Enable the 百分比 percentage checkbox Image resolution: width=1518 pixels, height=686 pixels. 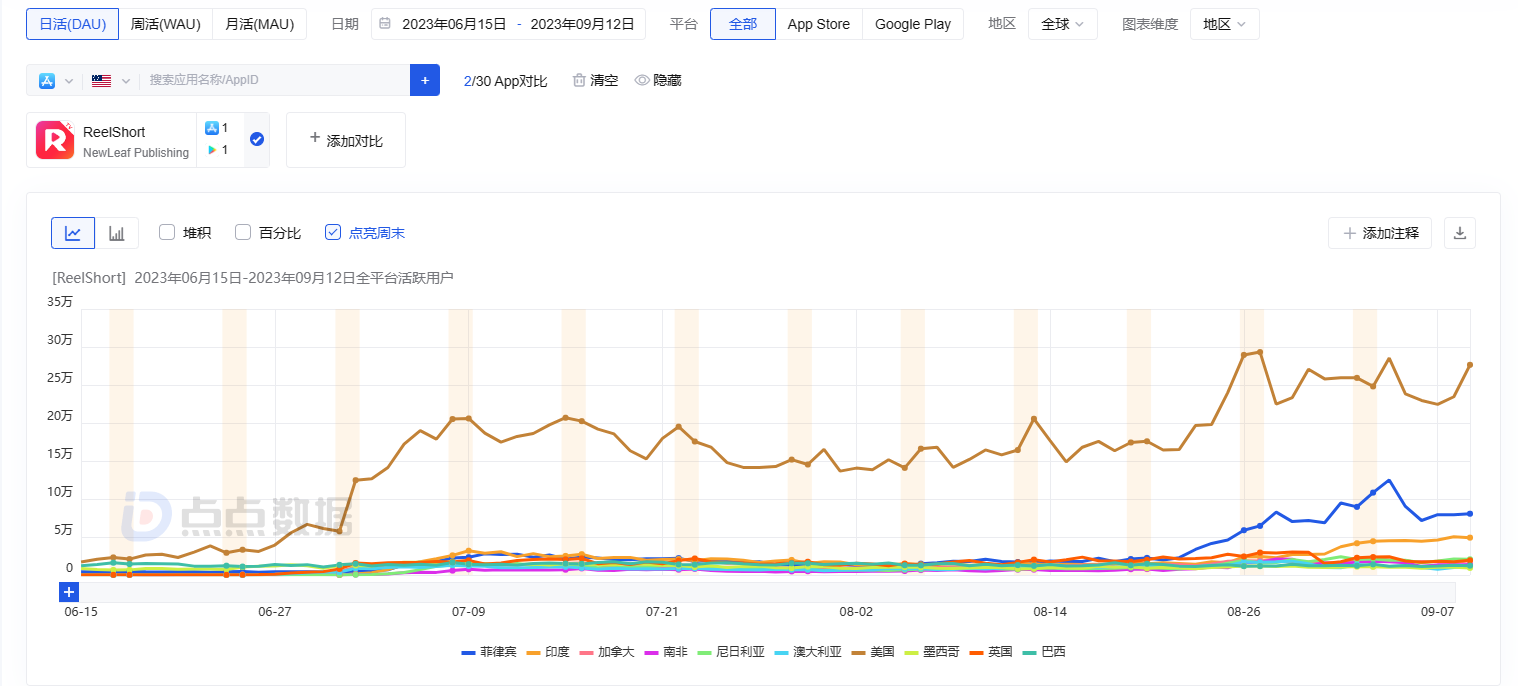[x=243, y=233]
